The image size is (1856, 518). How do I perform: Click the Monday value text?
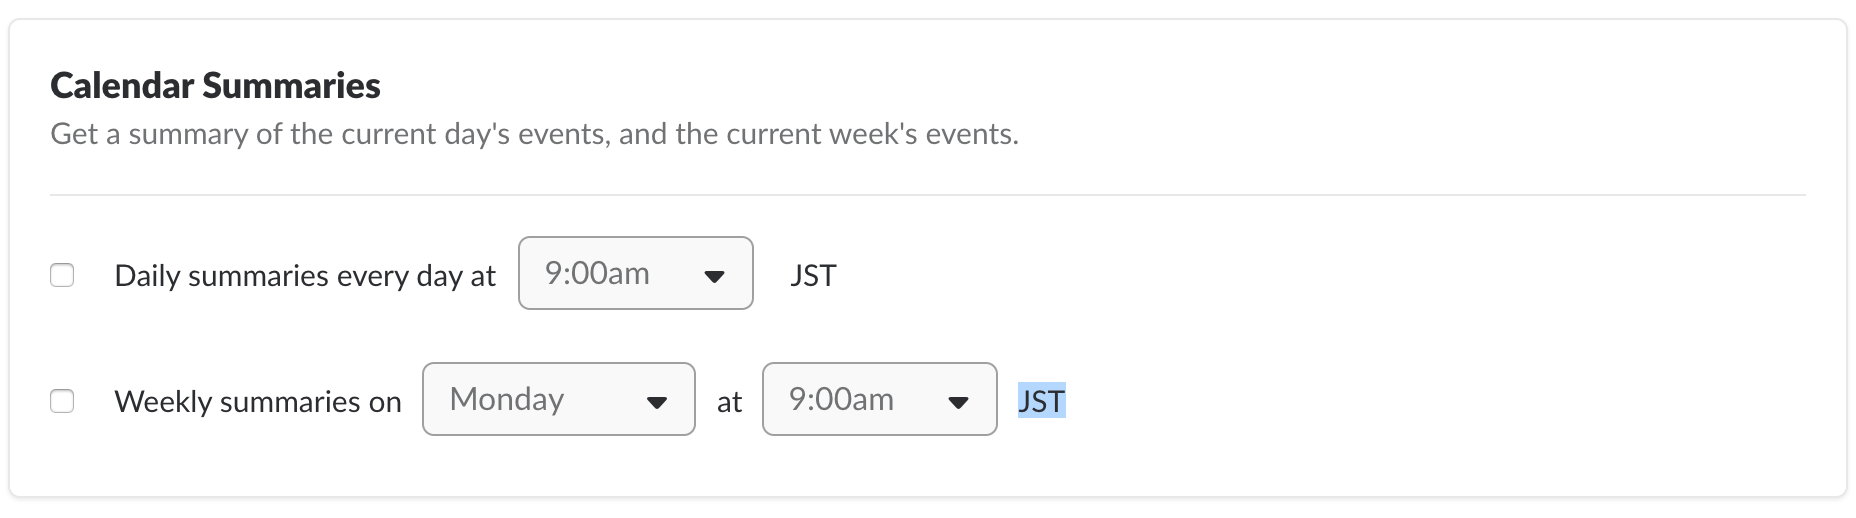tap(507, 399)
